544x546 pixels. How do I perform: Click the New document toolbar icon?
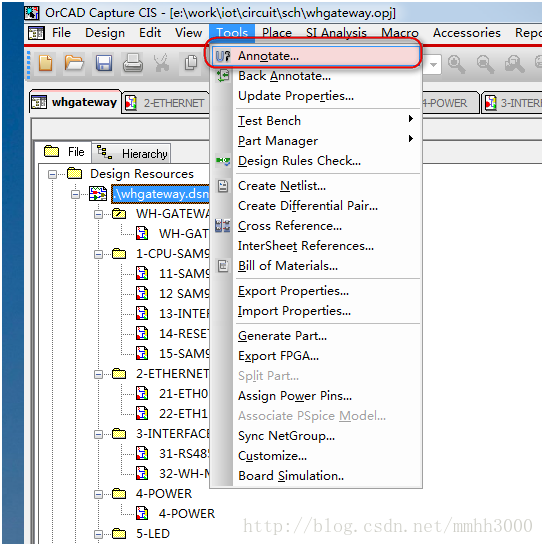point(46,64)
